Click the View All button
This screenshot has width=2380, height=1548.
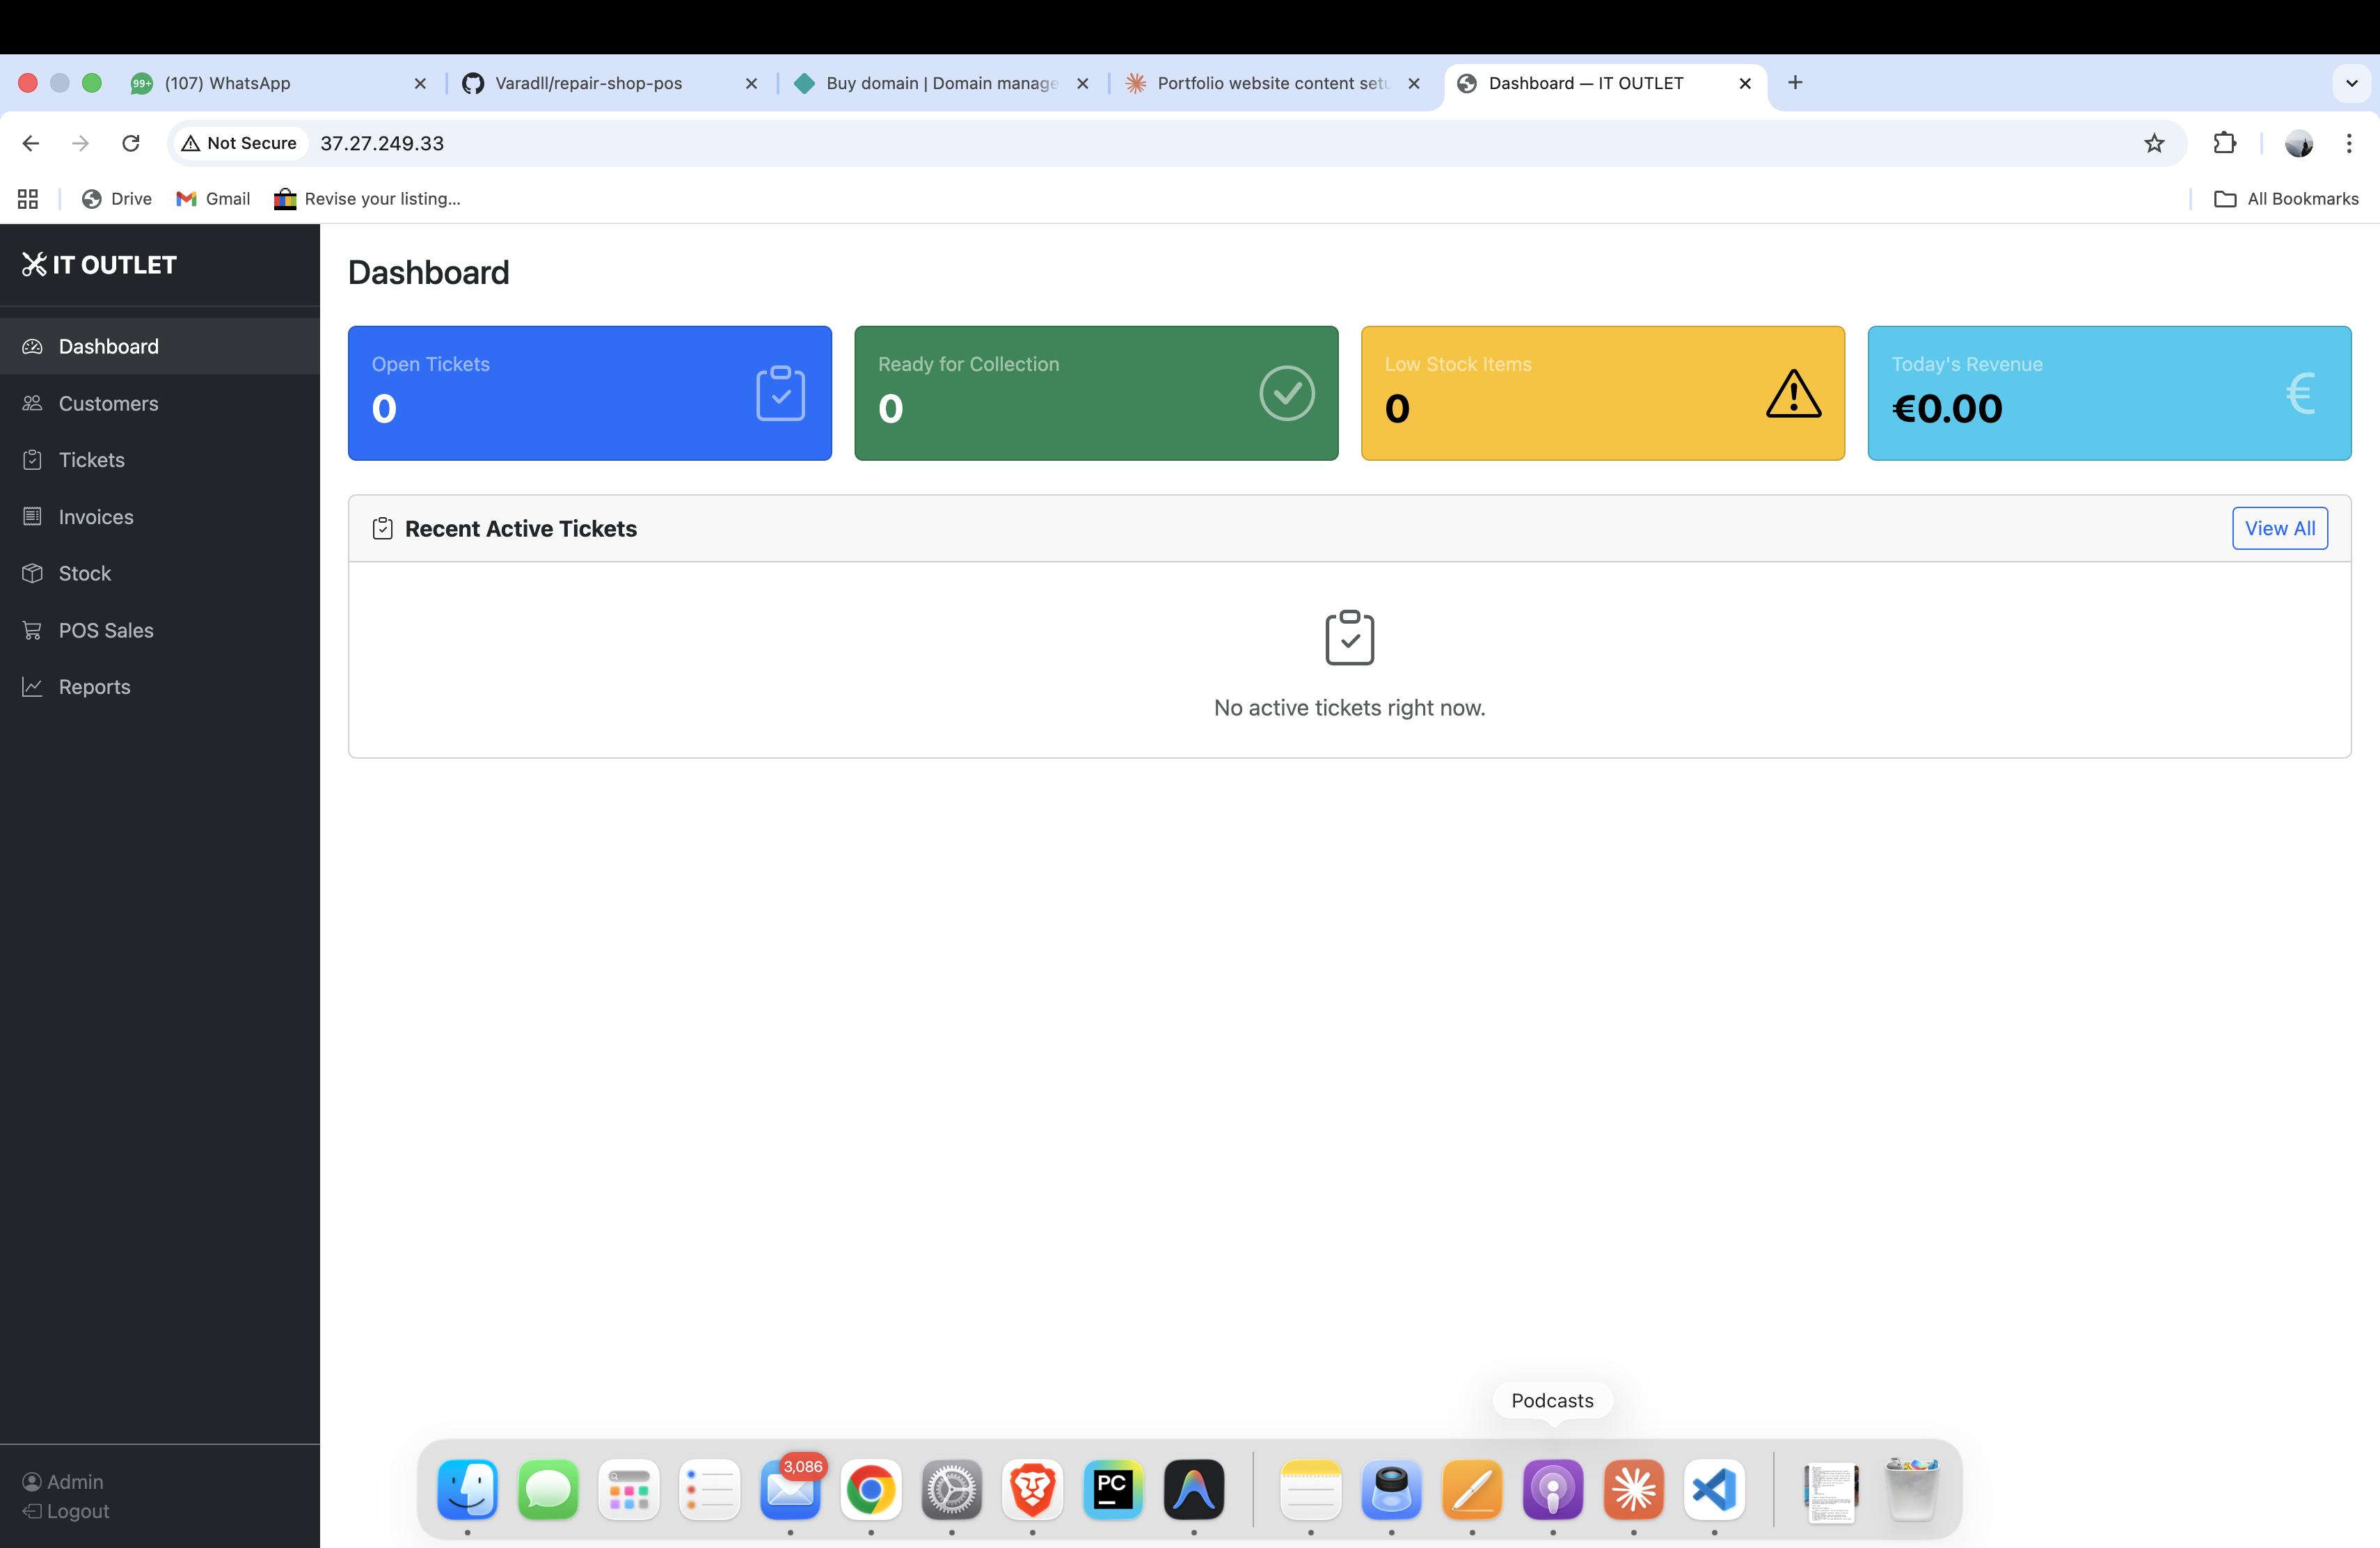tap(2279, 528)
